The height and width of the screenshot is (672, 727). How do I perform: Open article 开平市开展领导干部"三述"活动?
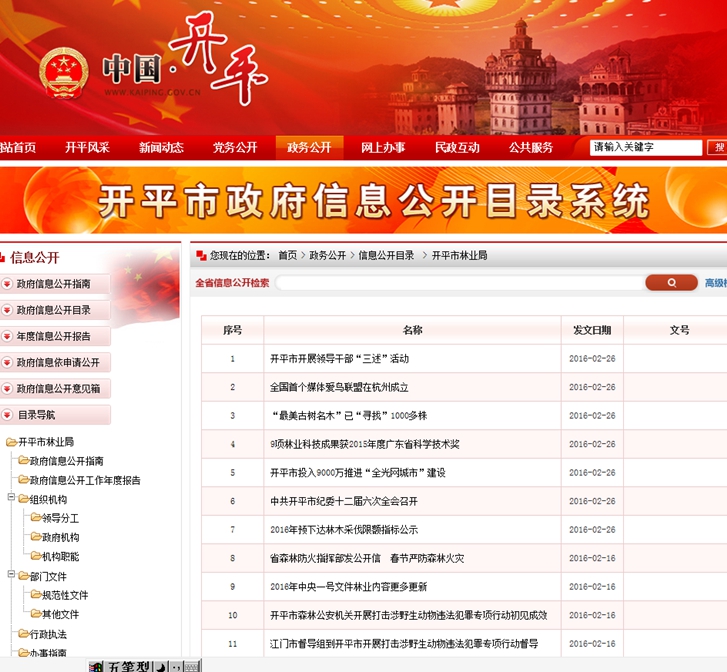click(339, 358)
